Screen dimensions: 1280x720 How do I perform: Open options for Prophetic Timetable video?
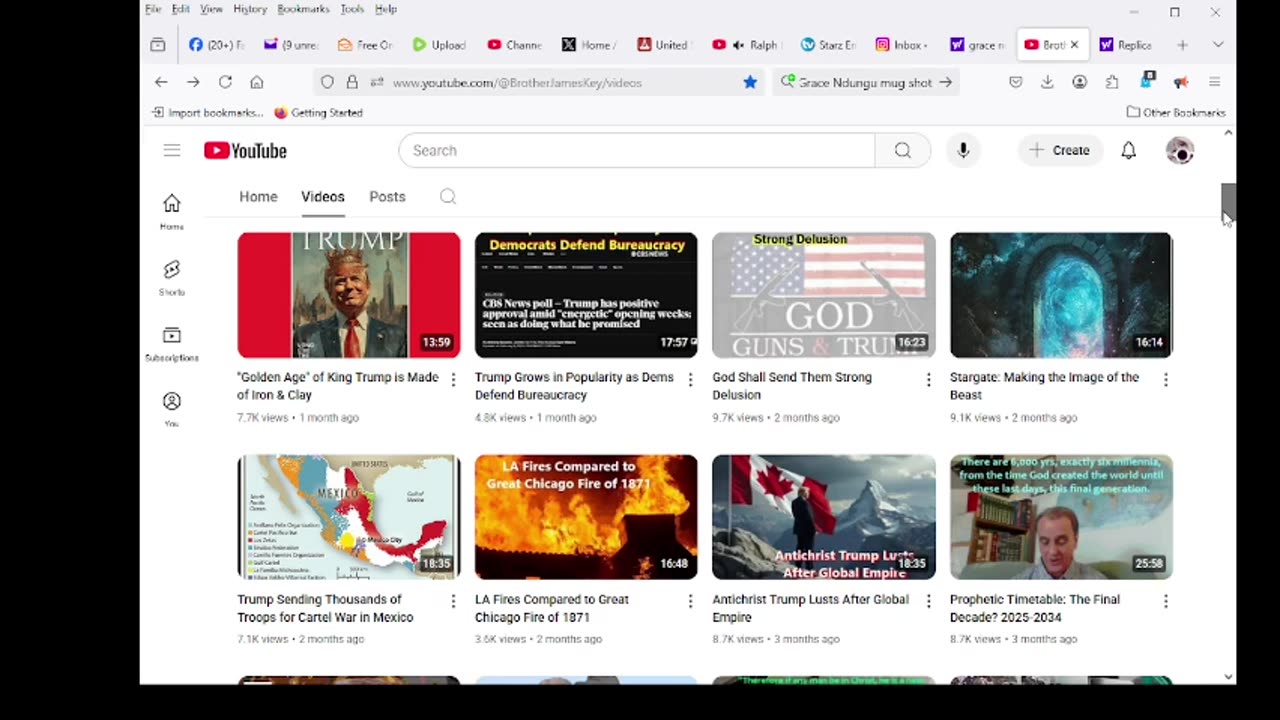point(1166,601)
